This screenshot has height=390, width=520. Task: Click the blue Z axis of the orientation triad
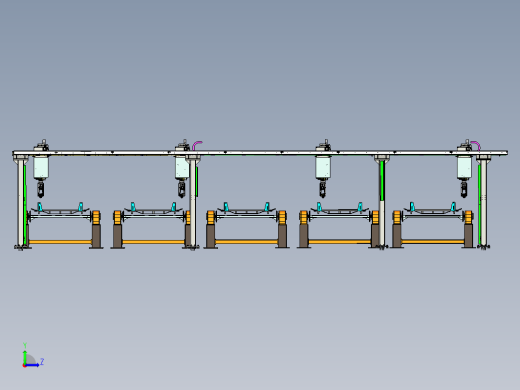pos(32,365)
